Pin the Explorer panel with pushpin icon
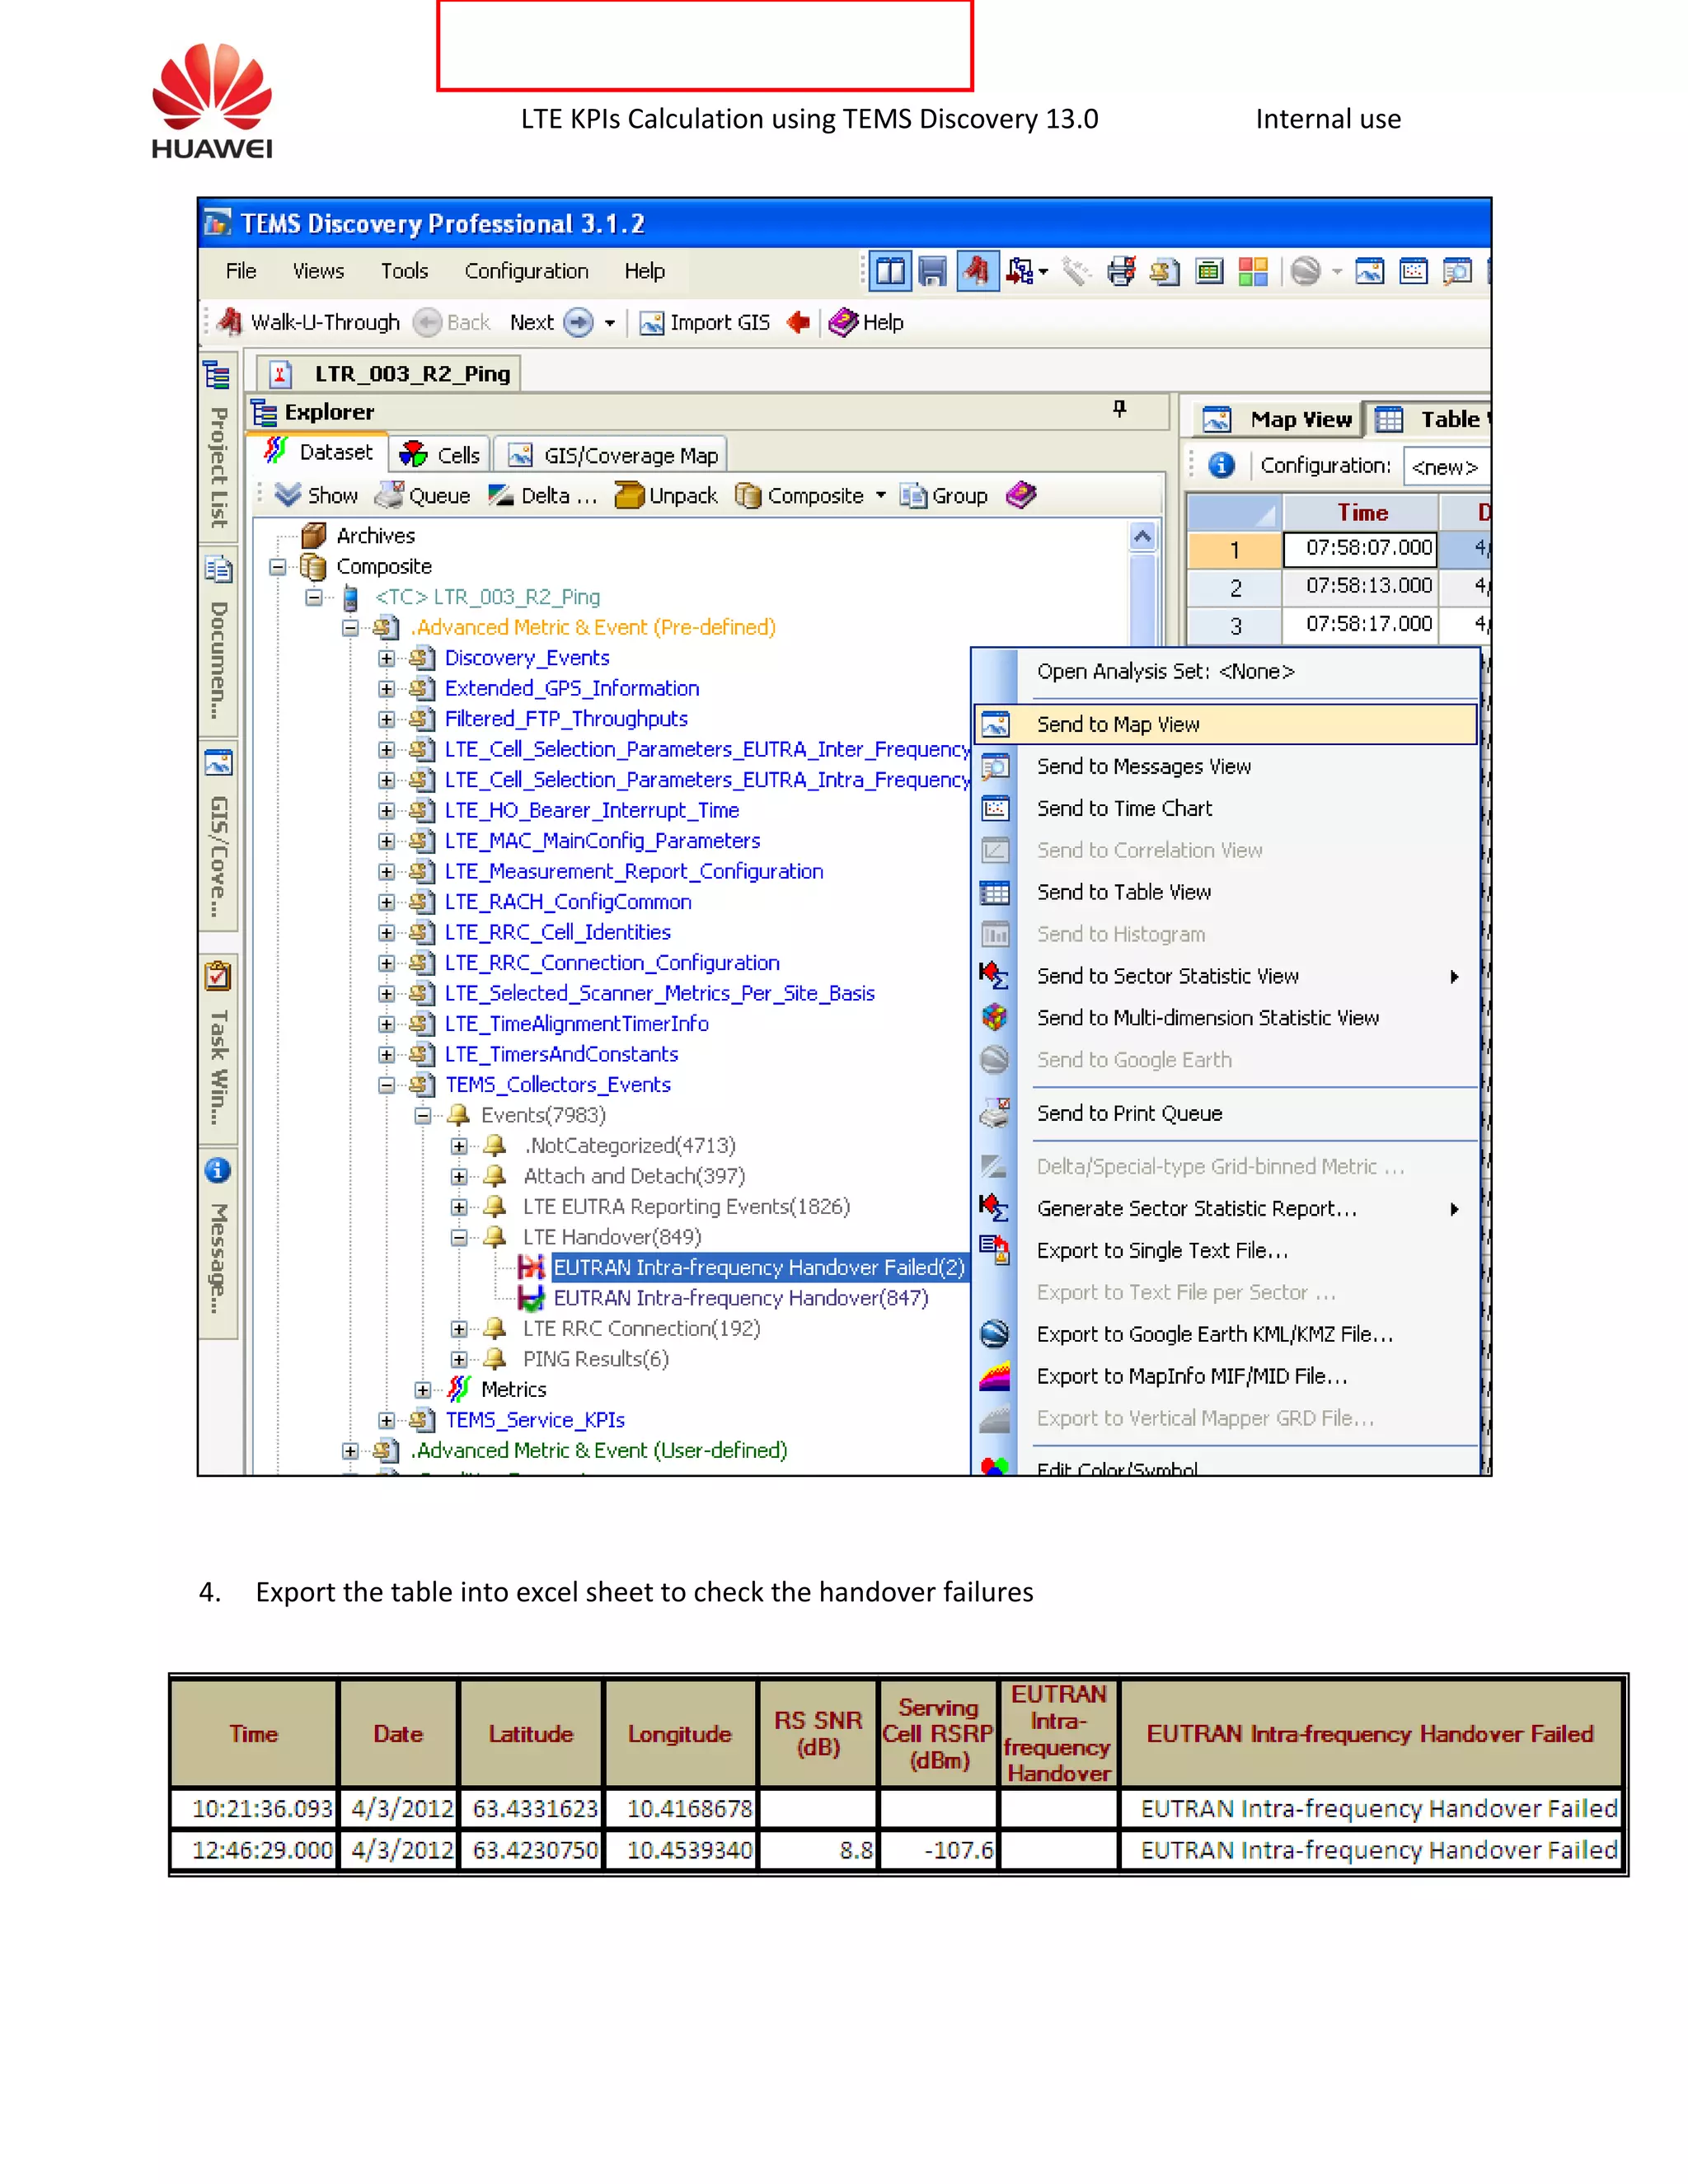 click(1119, 409)
